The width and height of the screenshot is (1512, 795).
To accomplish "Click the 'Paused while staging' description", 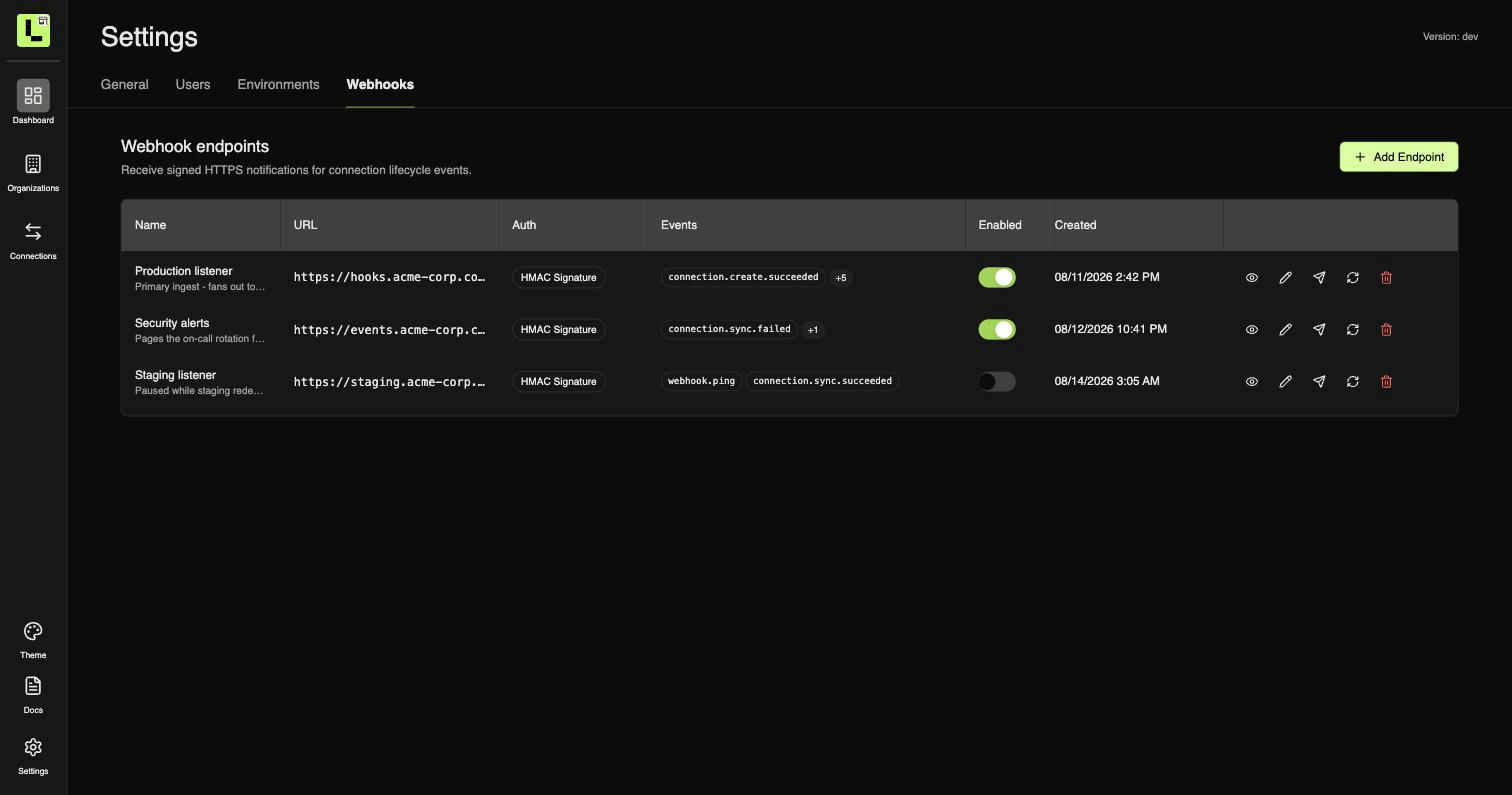I will coord(199,391).
